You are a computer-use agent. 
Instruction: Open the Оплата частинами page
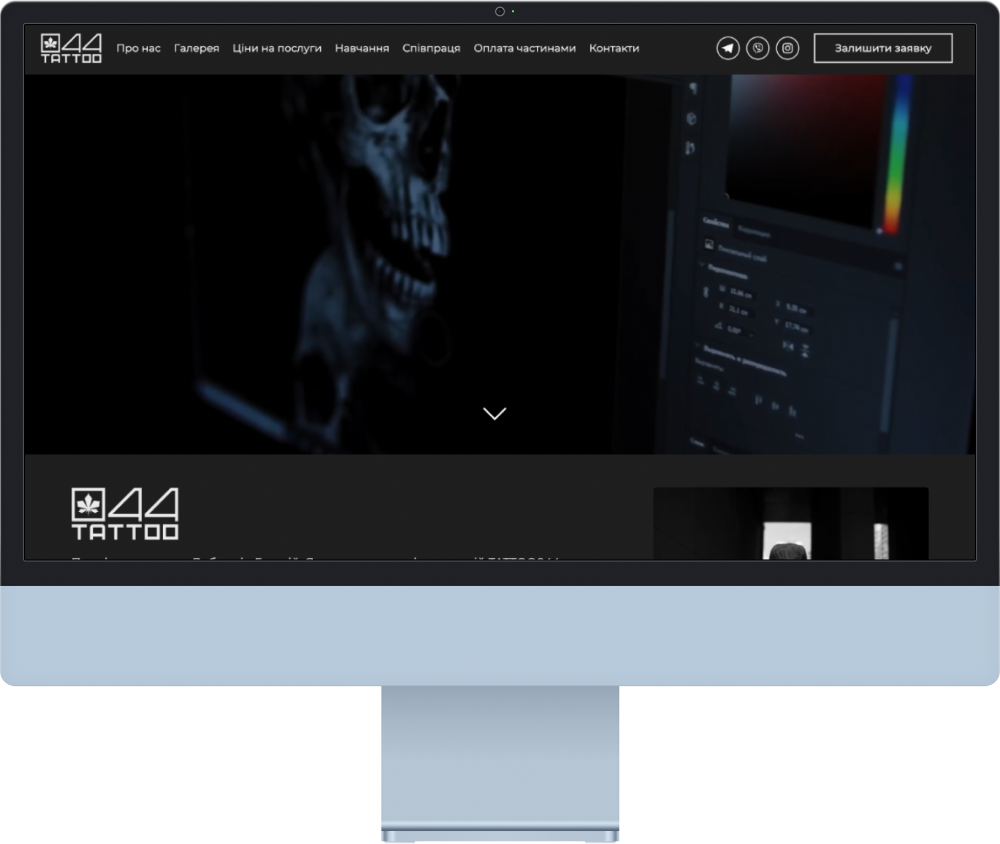pos(525,48)
